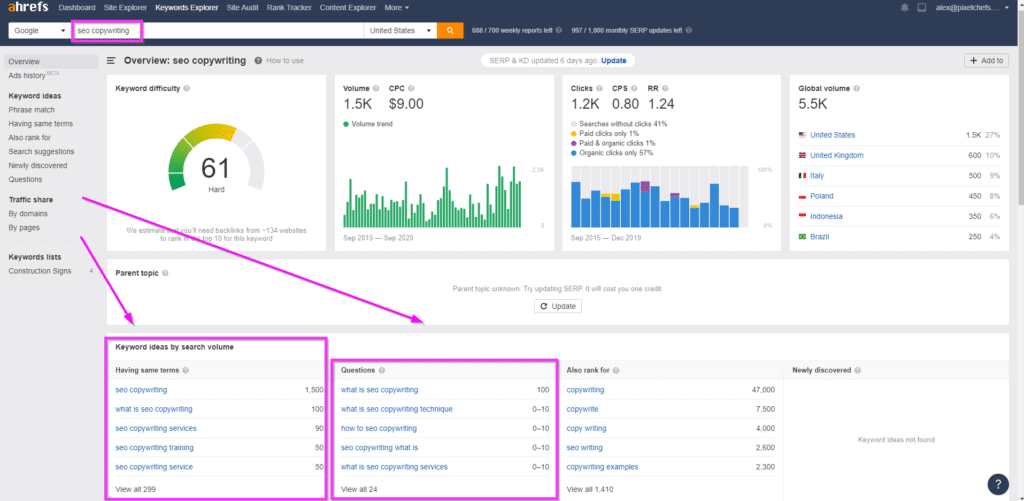Click the Volume info icon

376,88
